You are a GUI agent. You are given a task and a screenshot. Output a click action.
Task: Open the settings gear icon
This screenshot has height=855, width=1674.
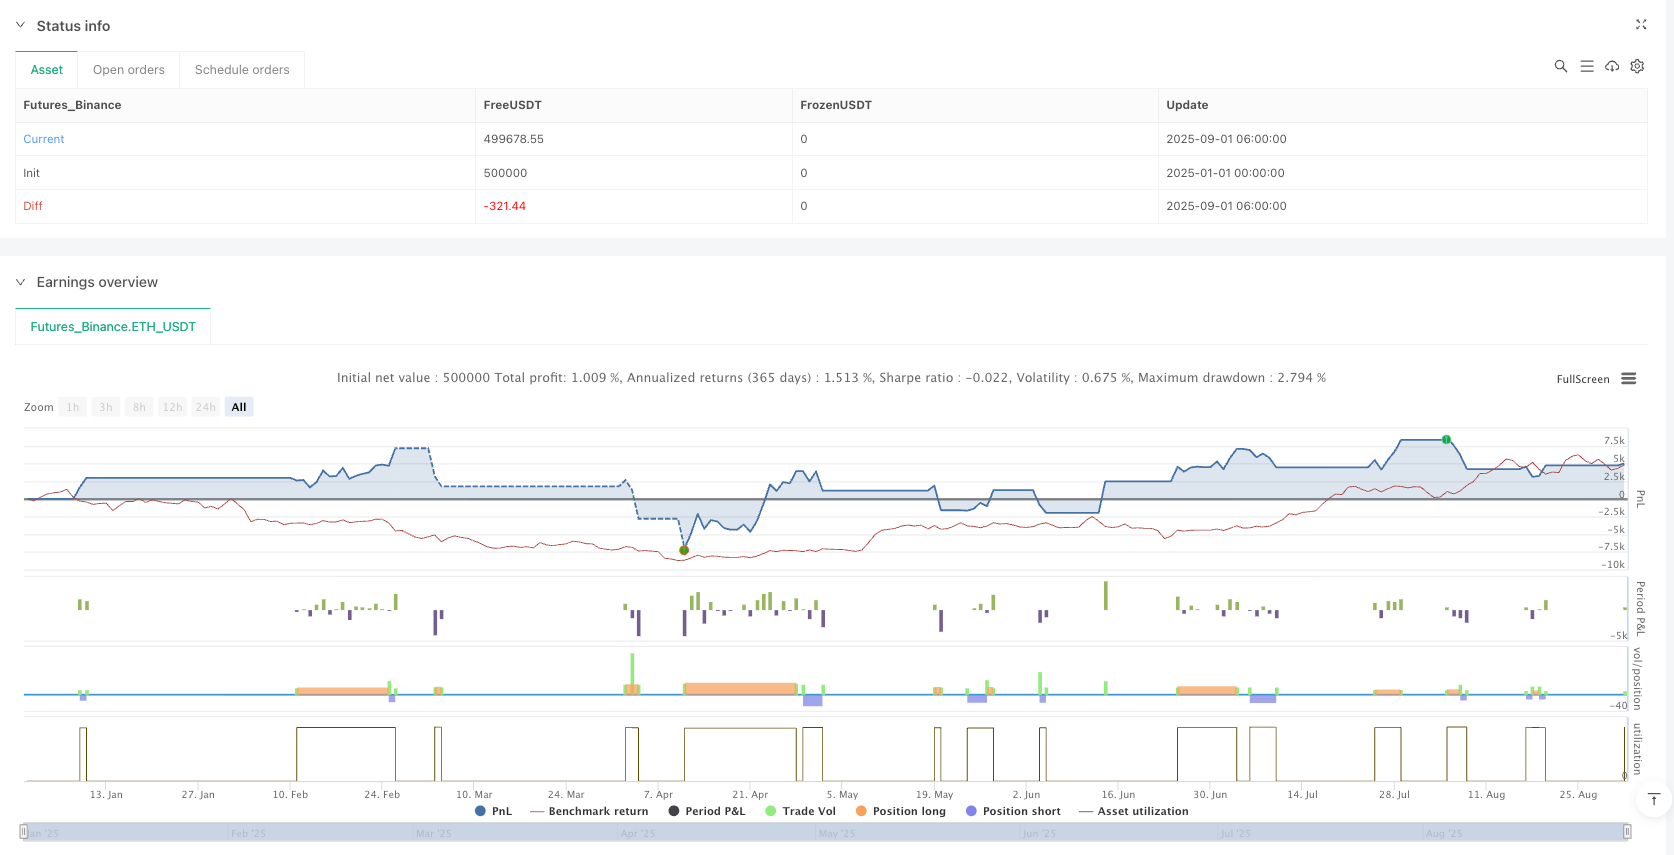tap(1637, 66)
